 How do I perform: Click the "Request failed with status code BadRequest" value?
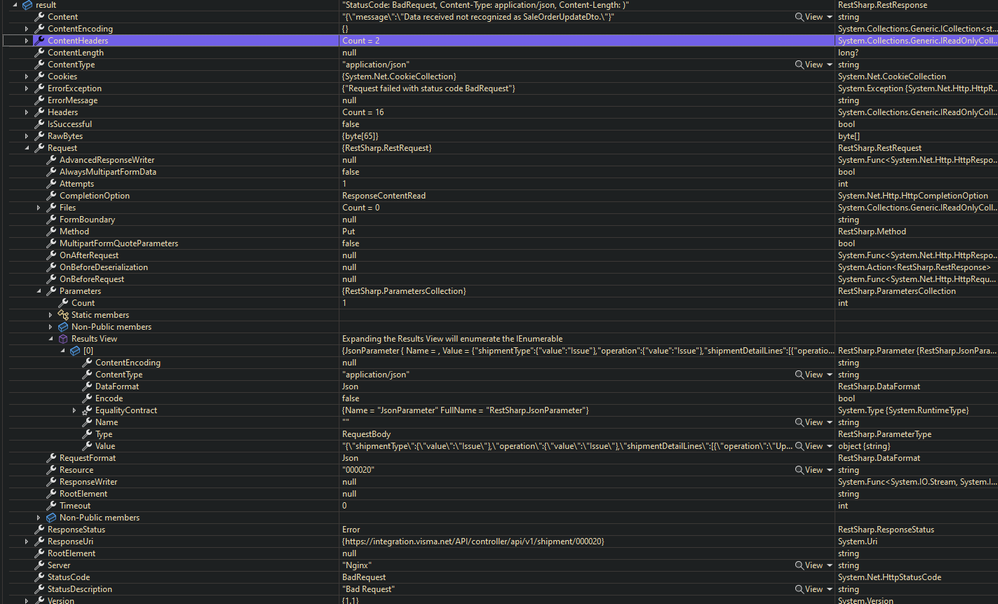(429, 88)
